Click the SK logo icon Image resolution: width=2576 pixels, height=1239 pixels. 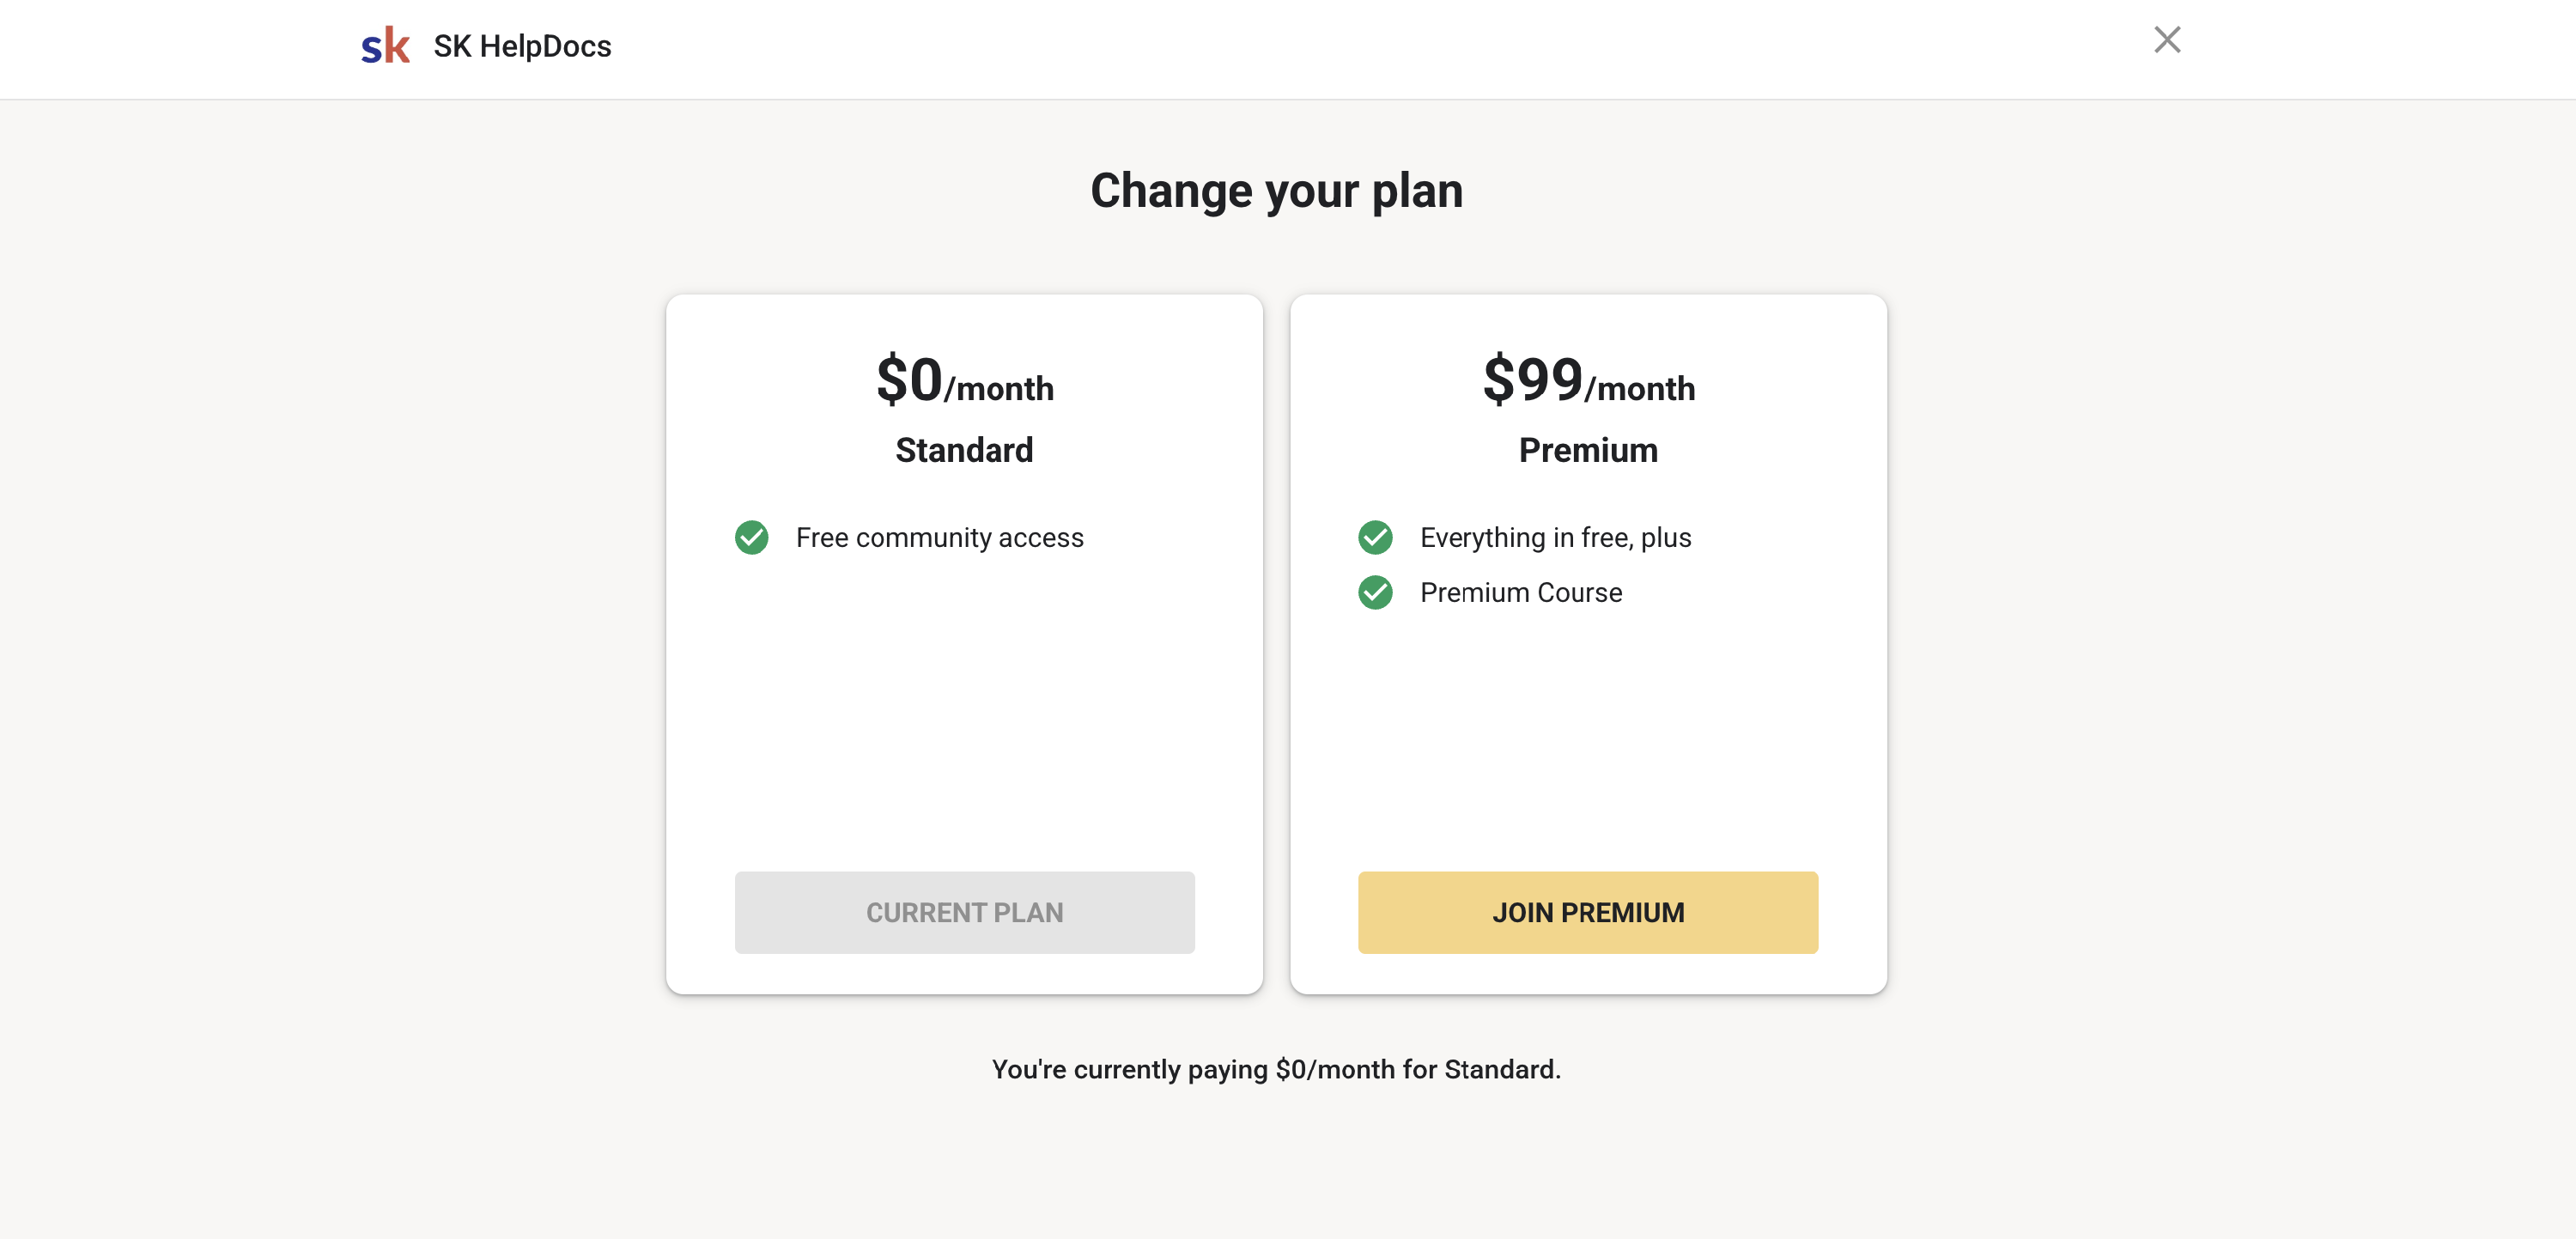[x=385, y=46]
